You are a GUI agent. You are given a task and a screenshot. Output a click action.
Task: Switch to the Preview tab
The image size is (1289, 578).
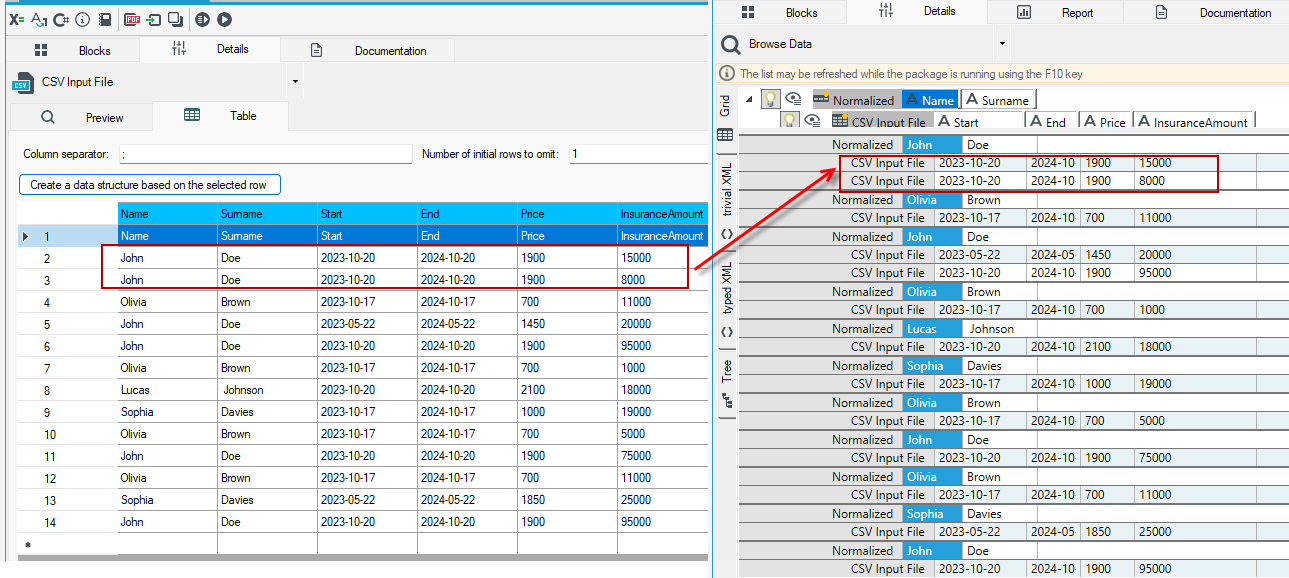pos(82,117)
